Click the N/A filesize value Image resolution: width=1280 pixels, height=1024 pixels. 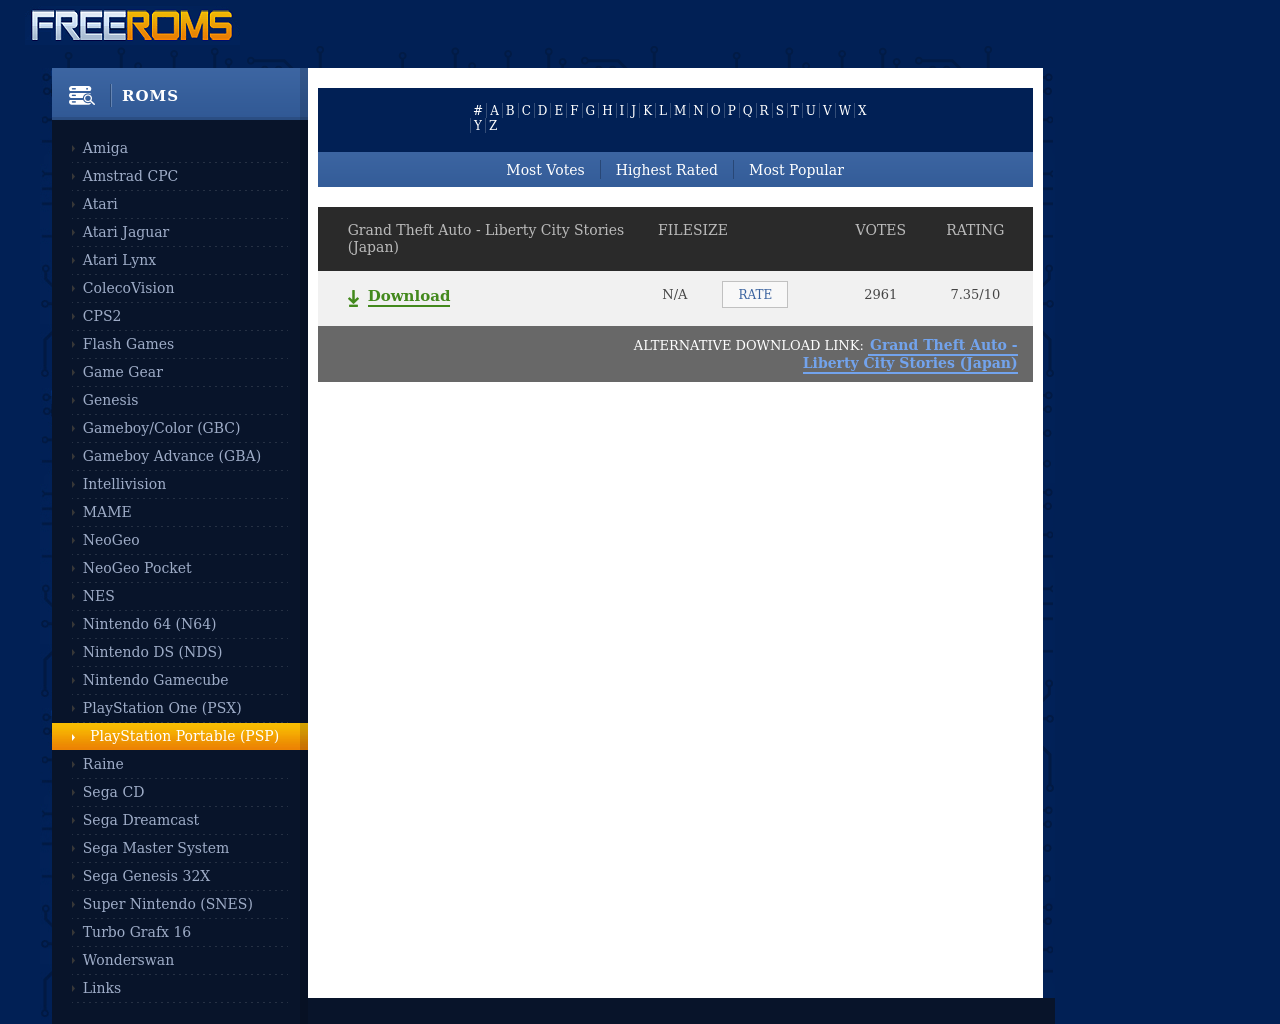[x=675, y=295]
